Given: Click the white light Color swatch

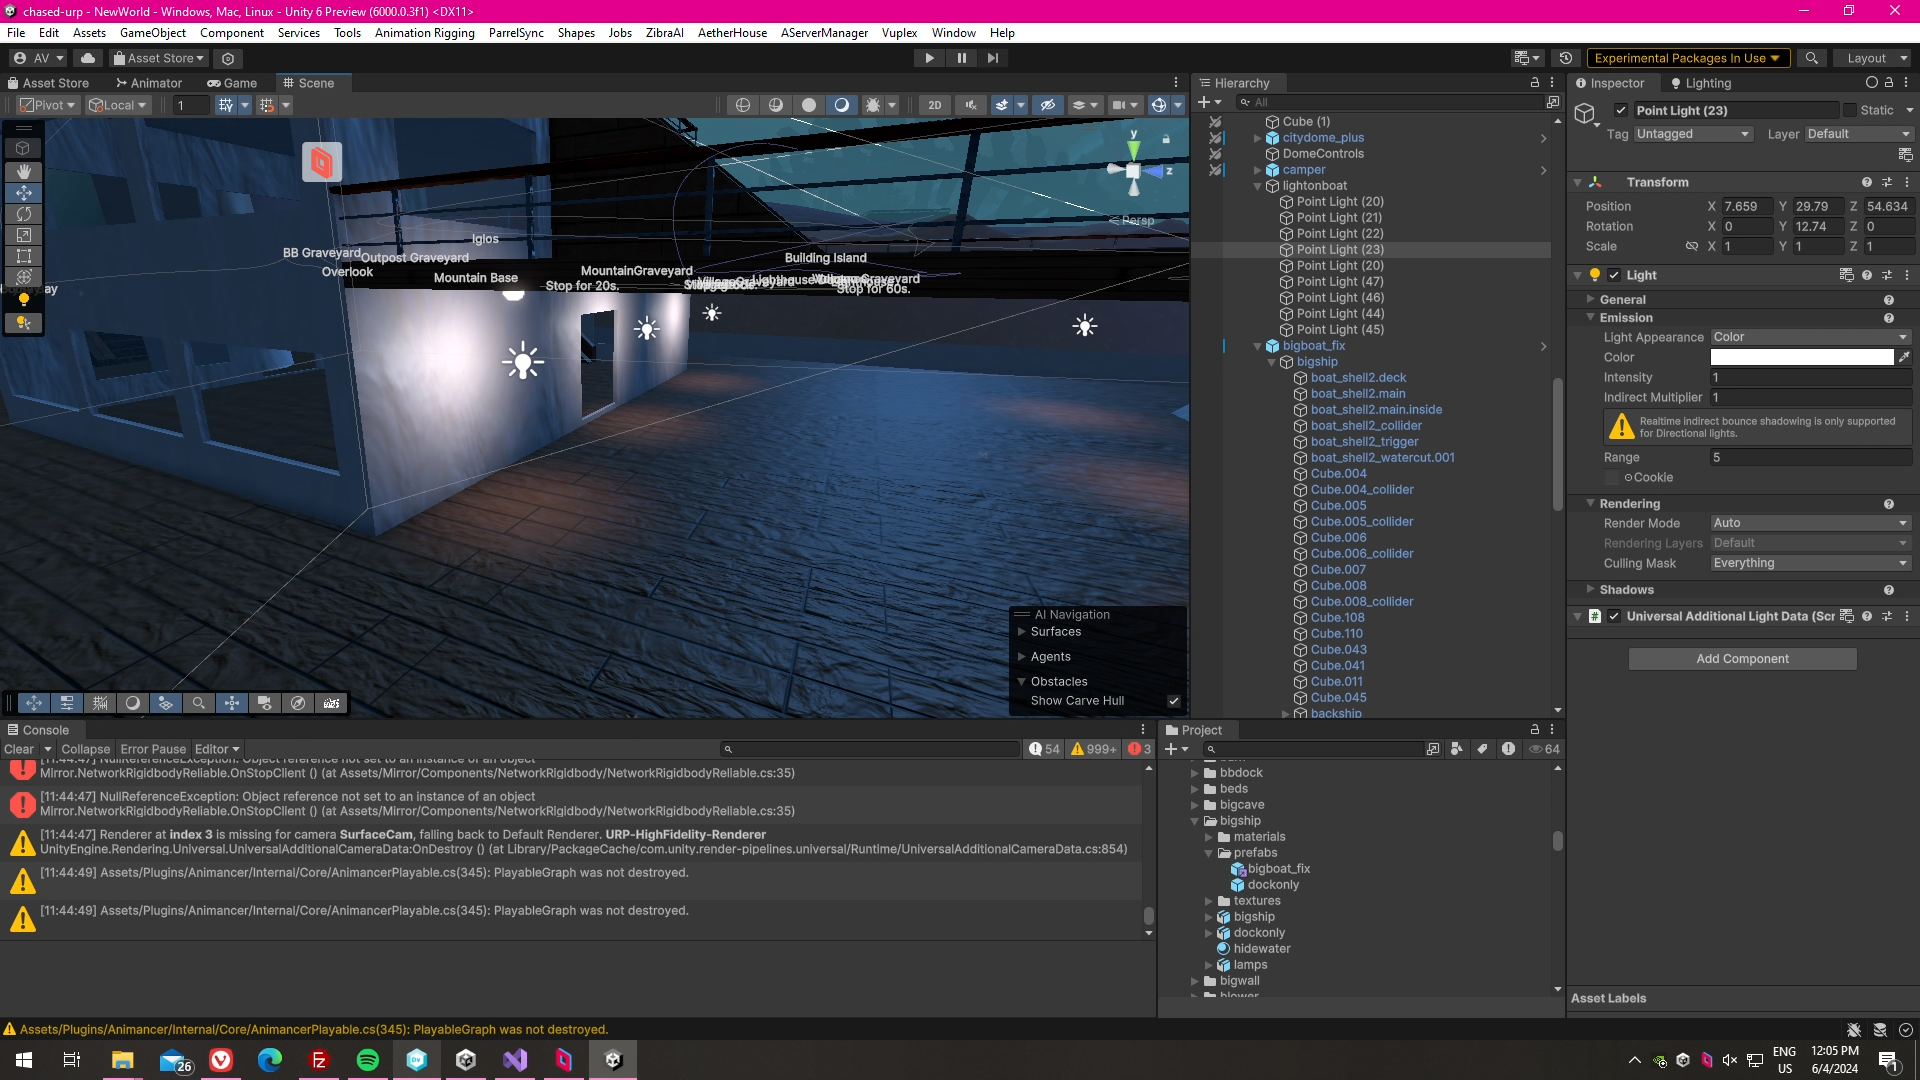Looking at the screenshot, I should point(1801,357).
